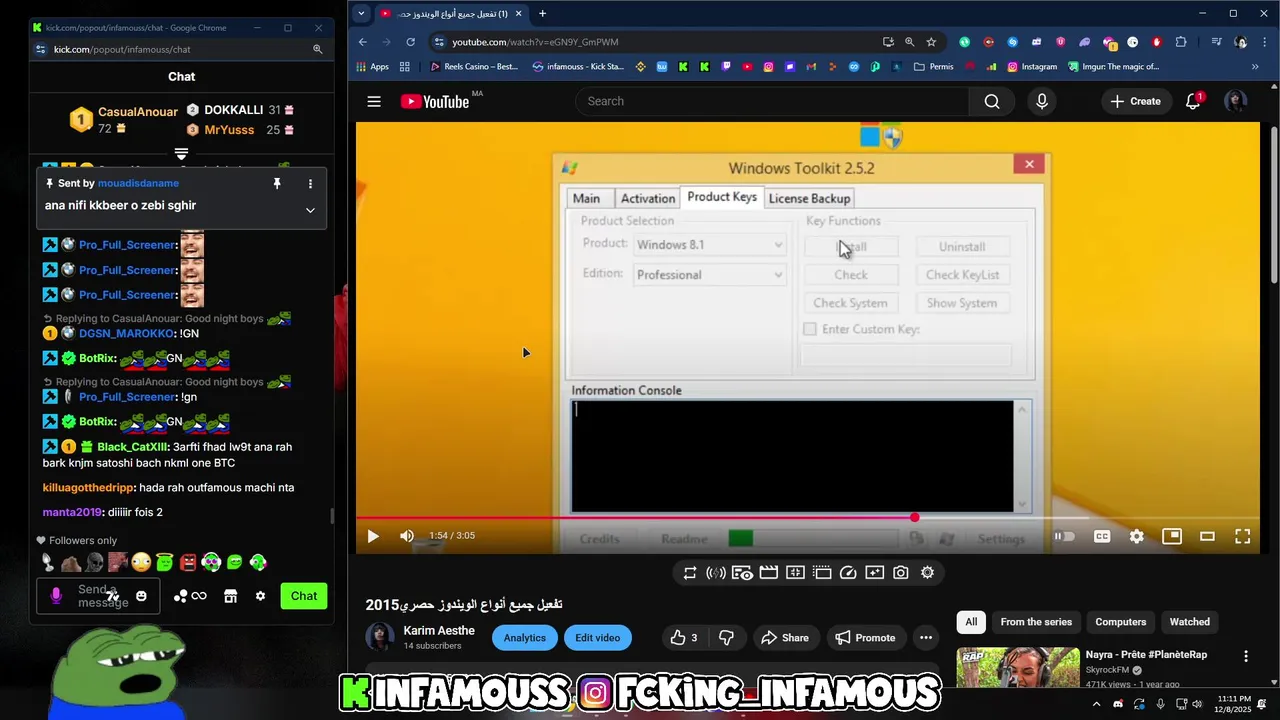This screenshot has width=1280, height=720.
Task: Select From the series filter chip
Action: (1036, 622)
